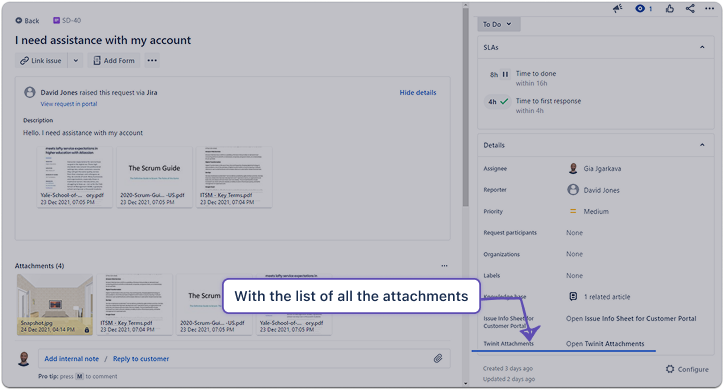Open the Snapshot.jpg attachment thumbnail
Image resolution: width=724 pixels, height=390 pixels.
(x=55, y=305)
